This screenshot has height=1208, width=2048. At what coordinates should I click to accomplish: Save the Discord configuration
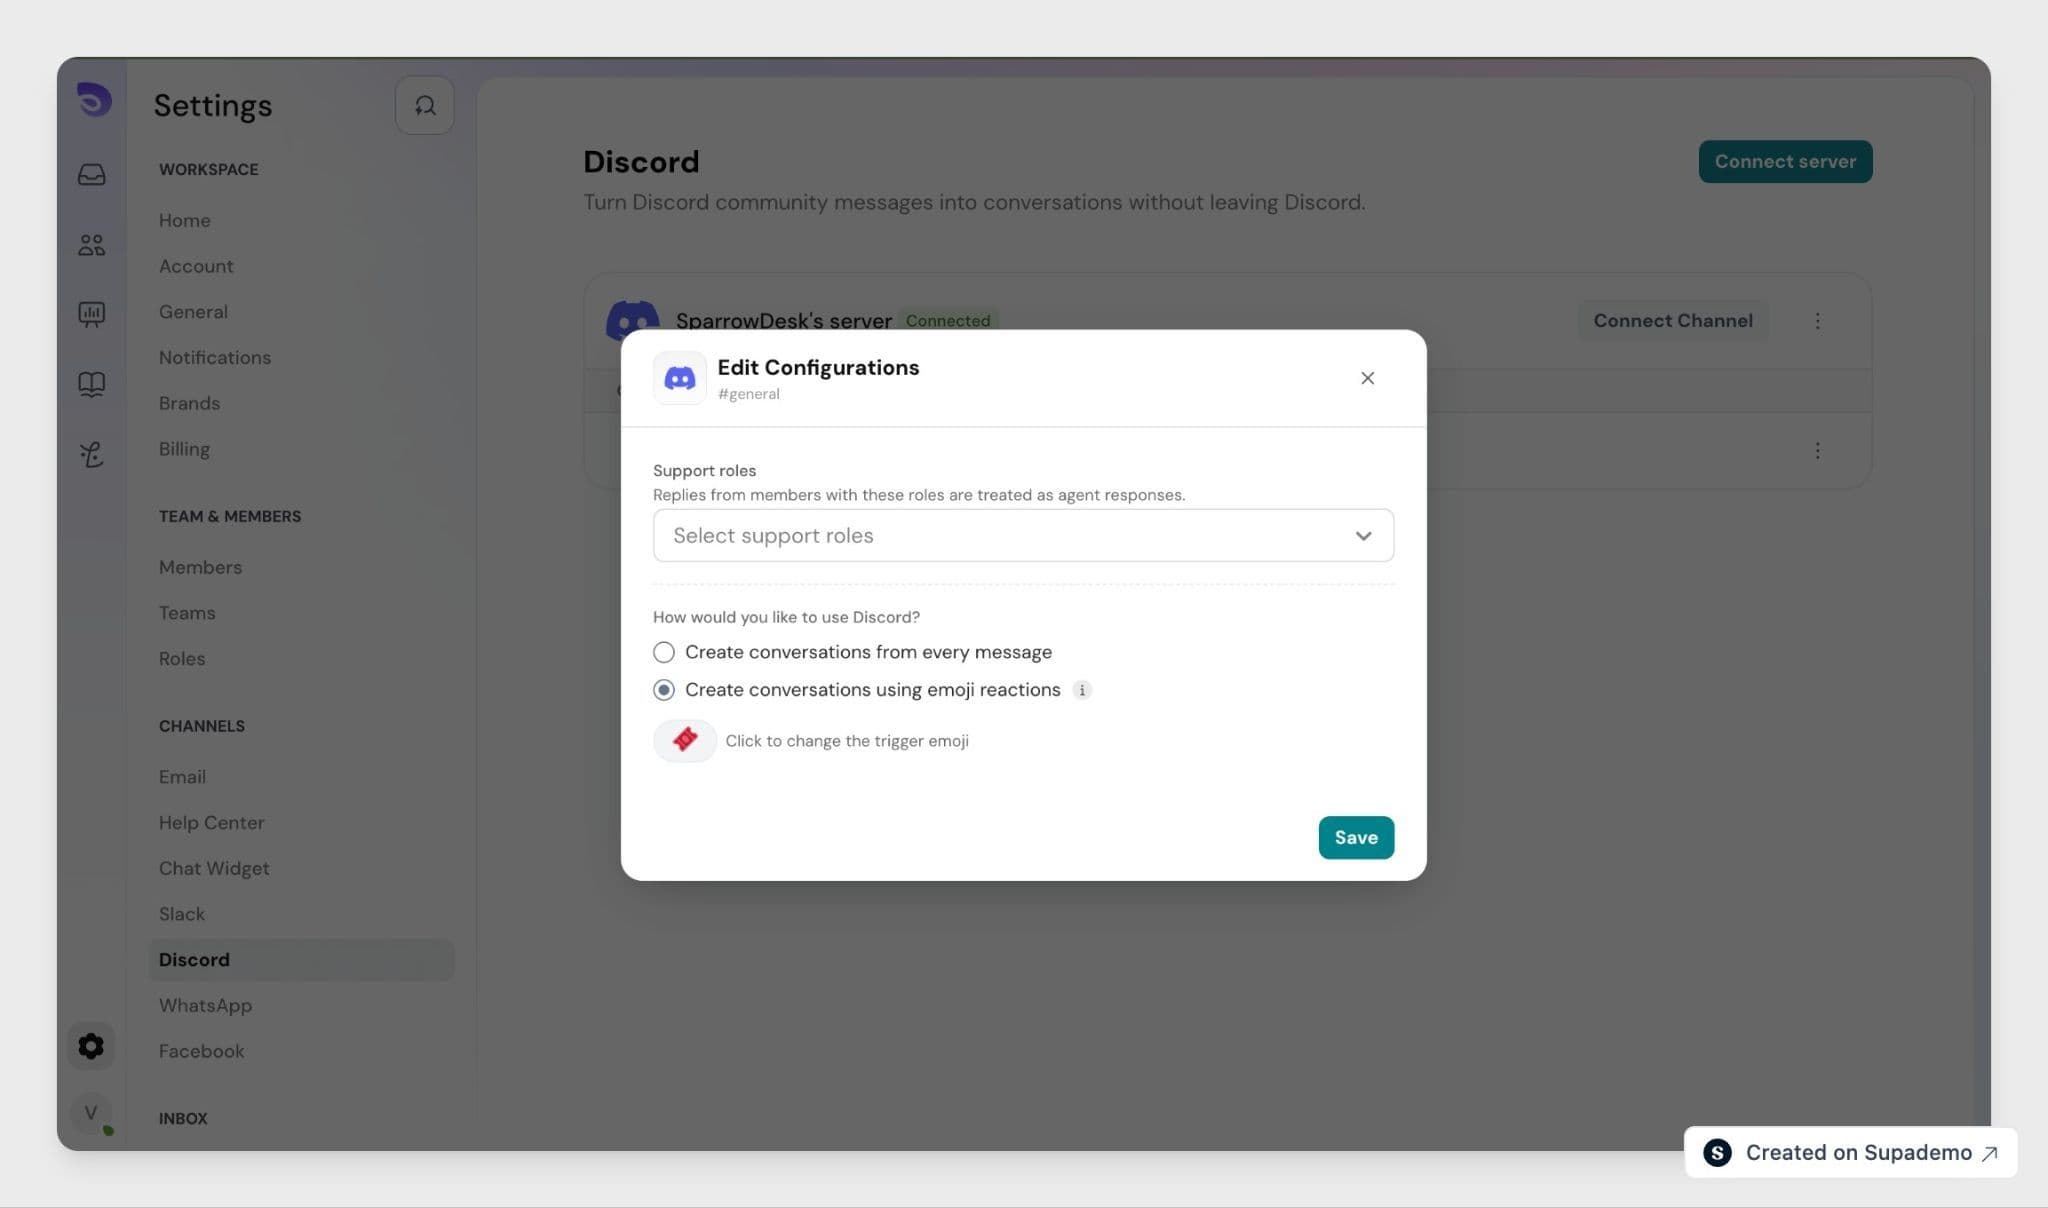(1356, 837)
